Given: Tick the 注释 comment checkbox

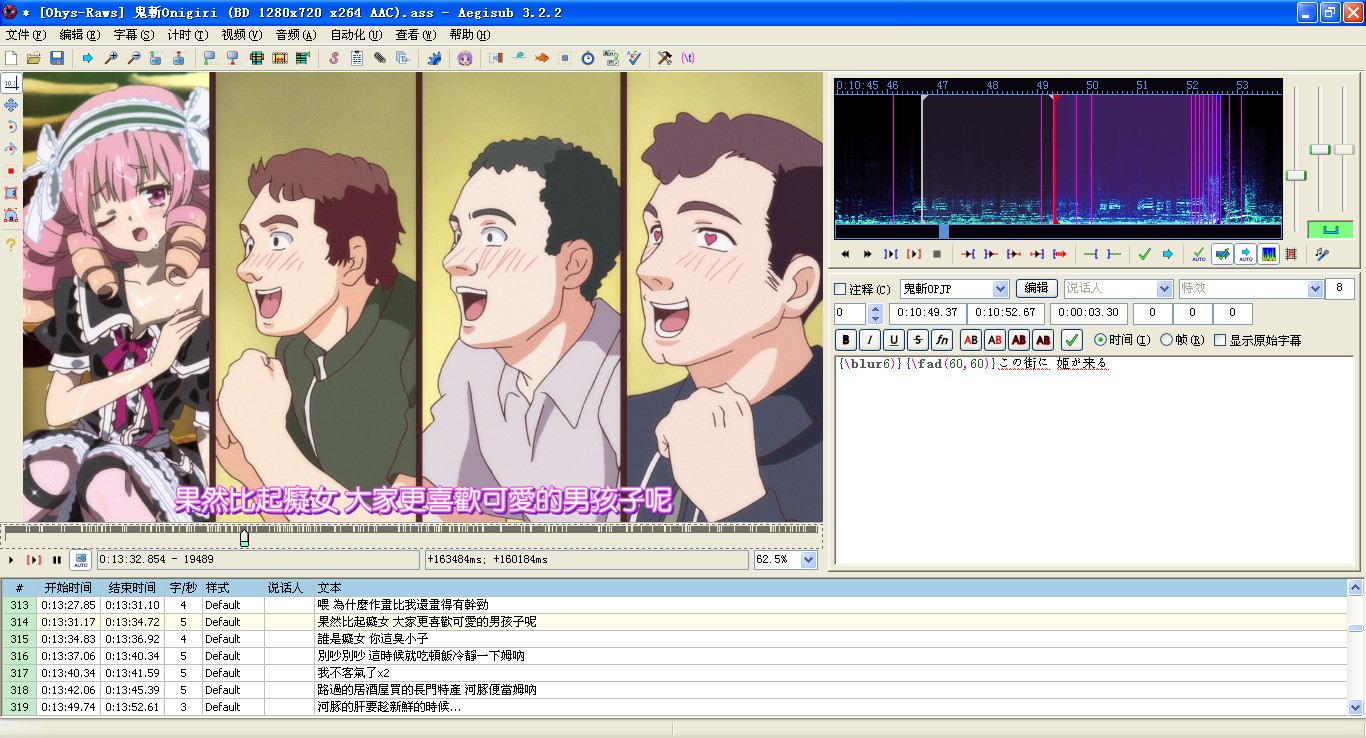Looking at the screenshot, I should click(841, 289).
